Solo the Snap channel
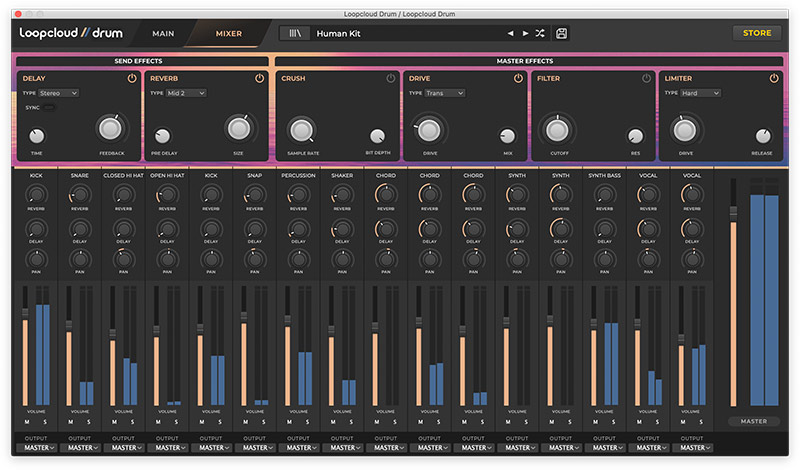 263,422
